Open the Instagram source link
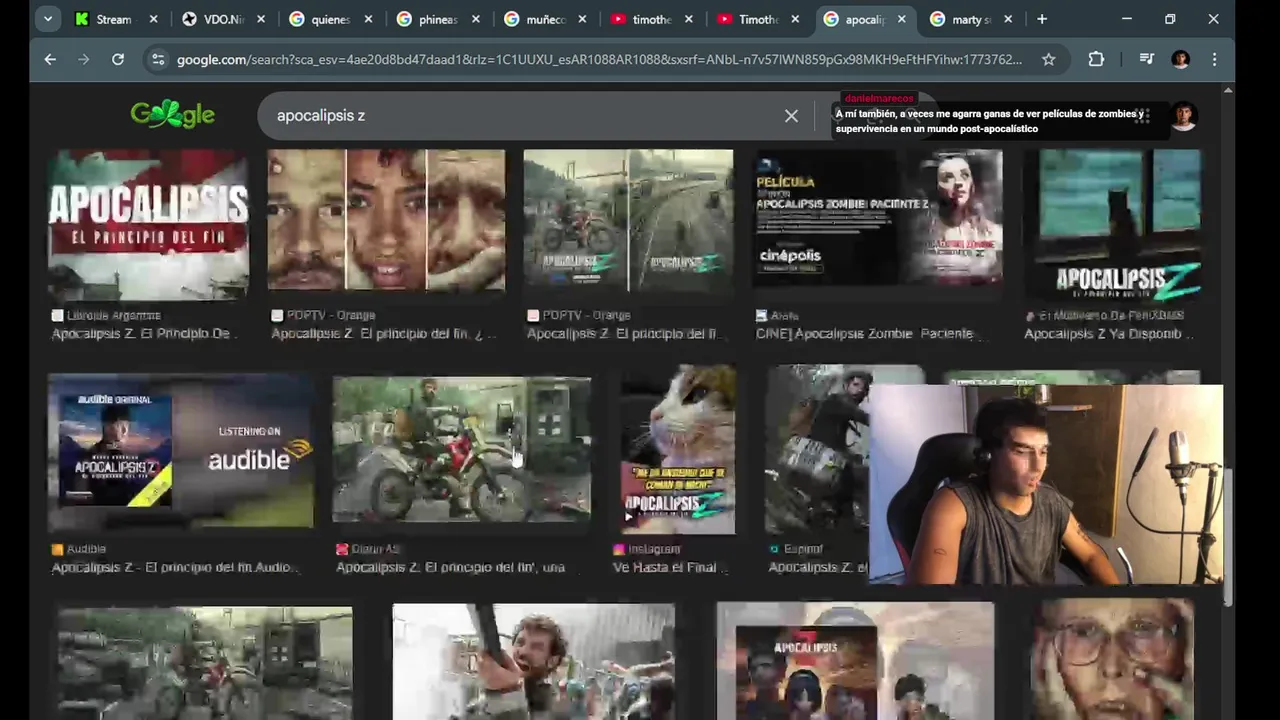The height and width of the screenshot is (720, 1280). (647, 549)
